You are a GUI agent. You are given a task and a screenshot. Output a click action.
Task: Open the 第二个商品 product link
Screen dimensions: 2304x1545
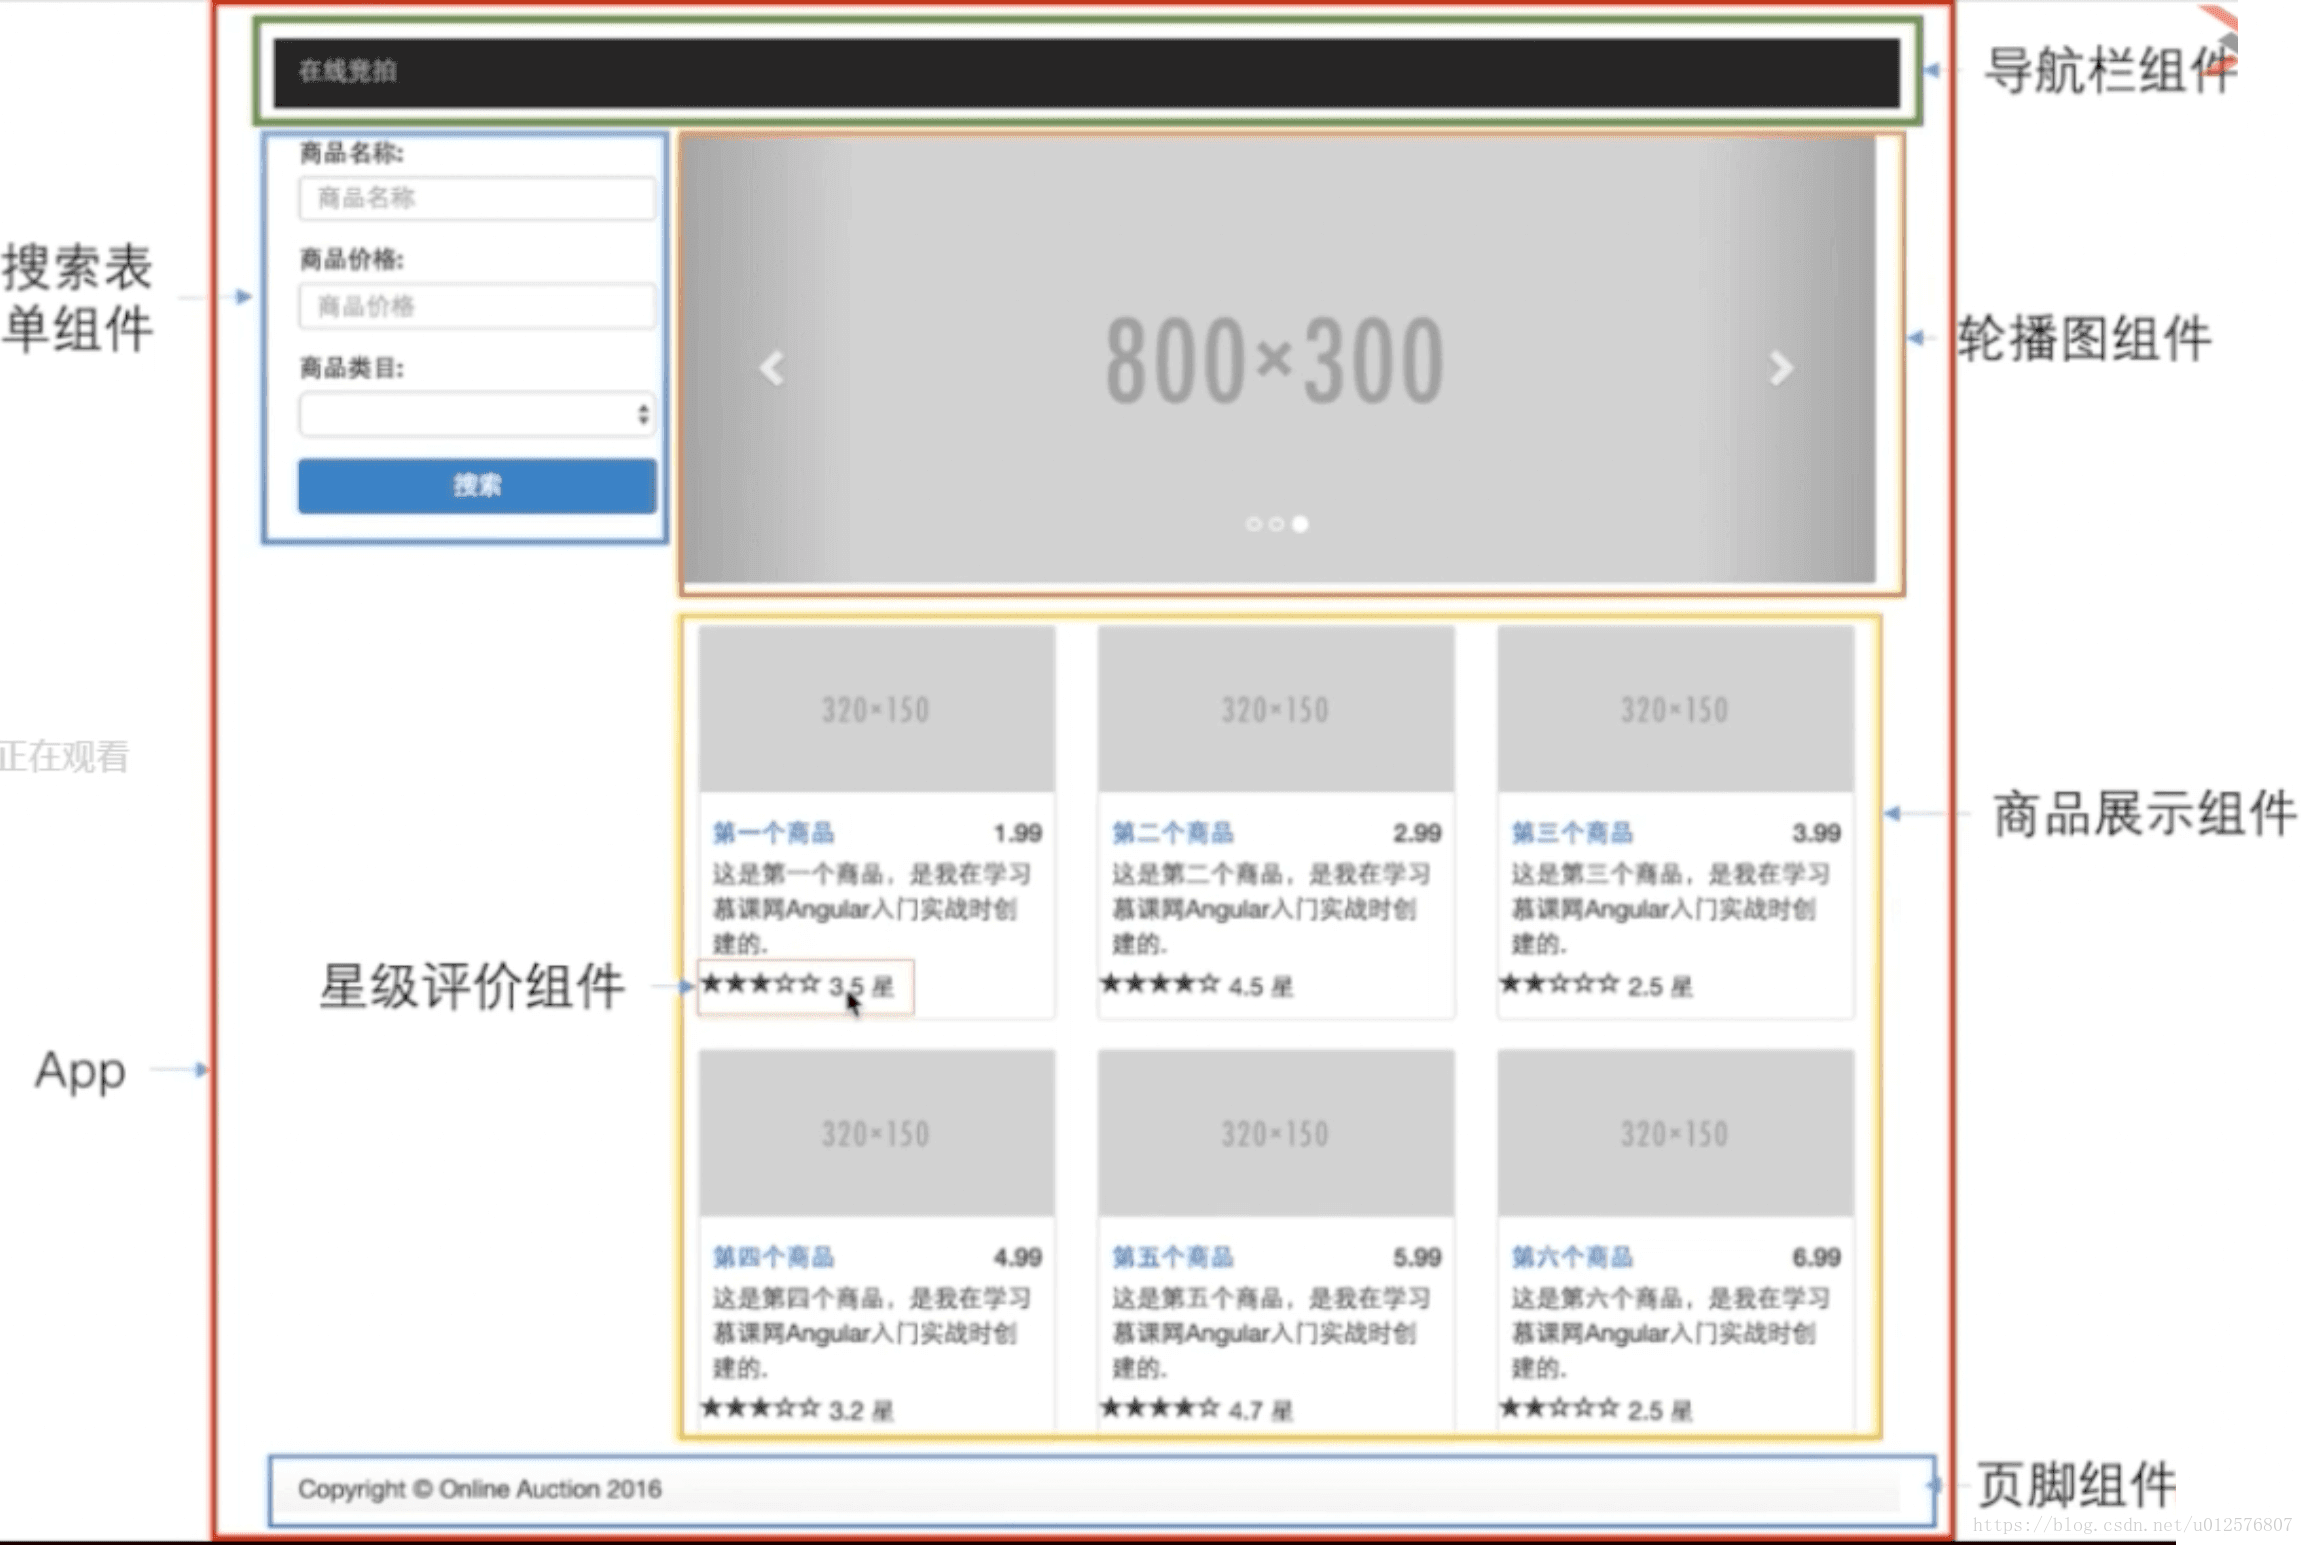[x=1173, y=833]
